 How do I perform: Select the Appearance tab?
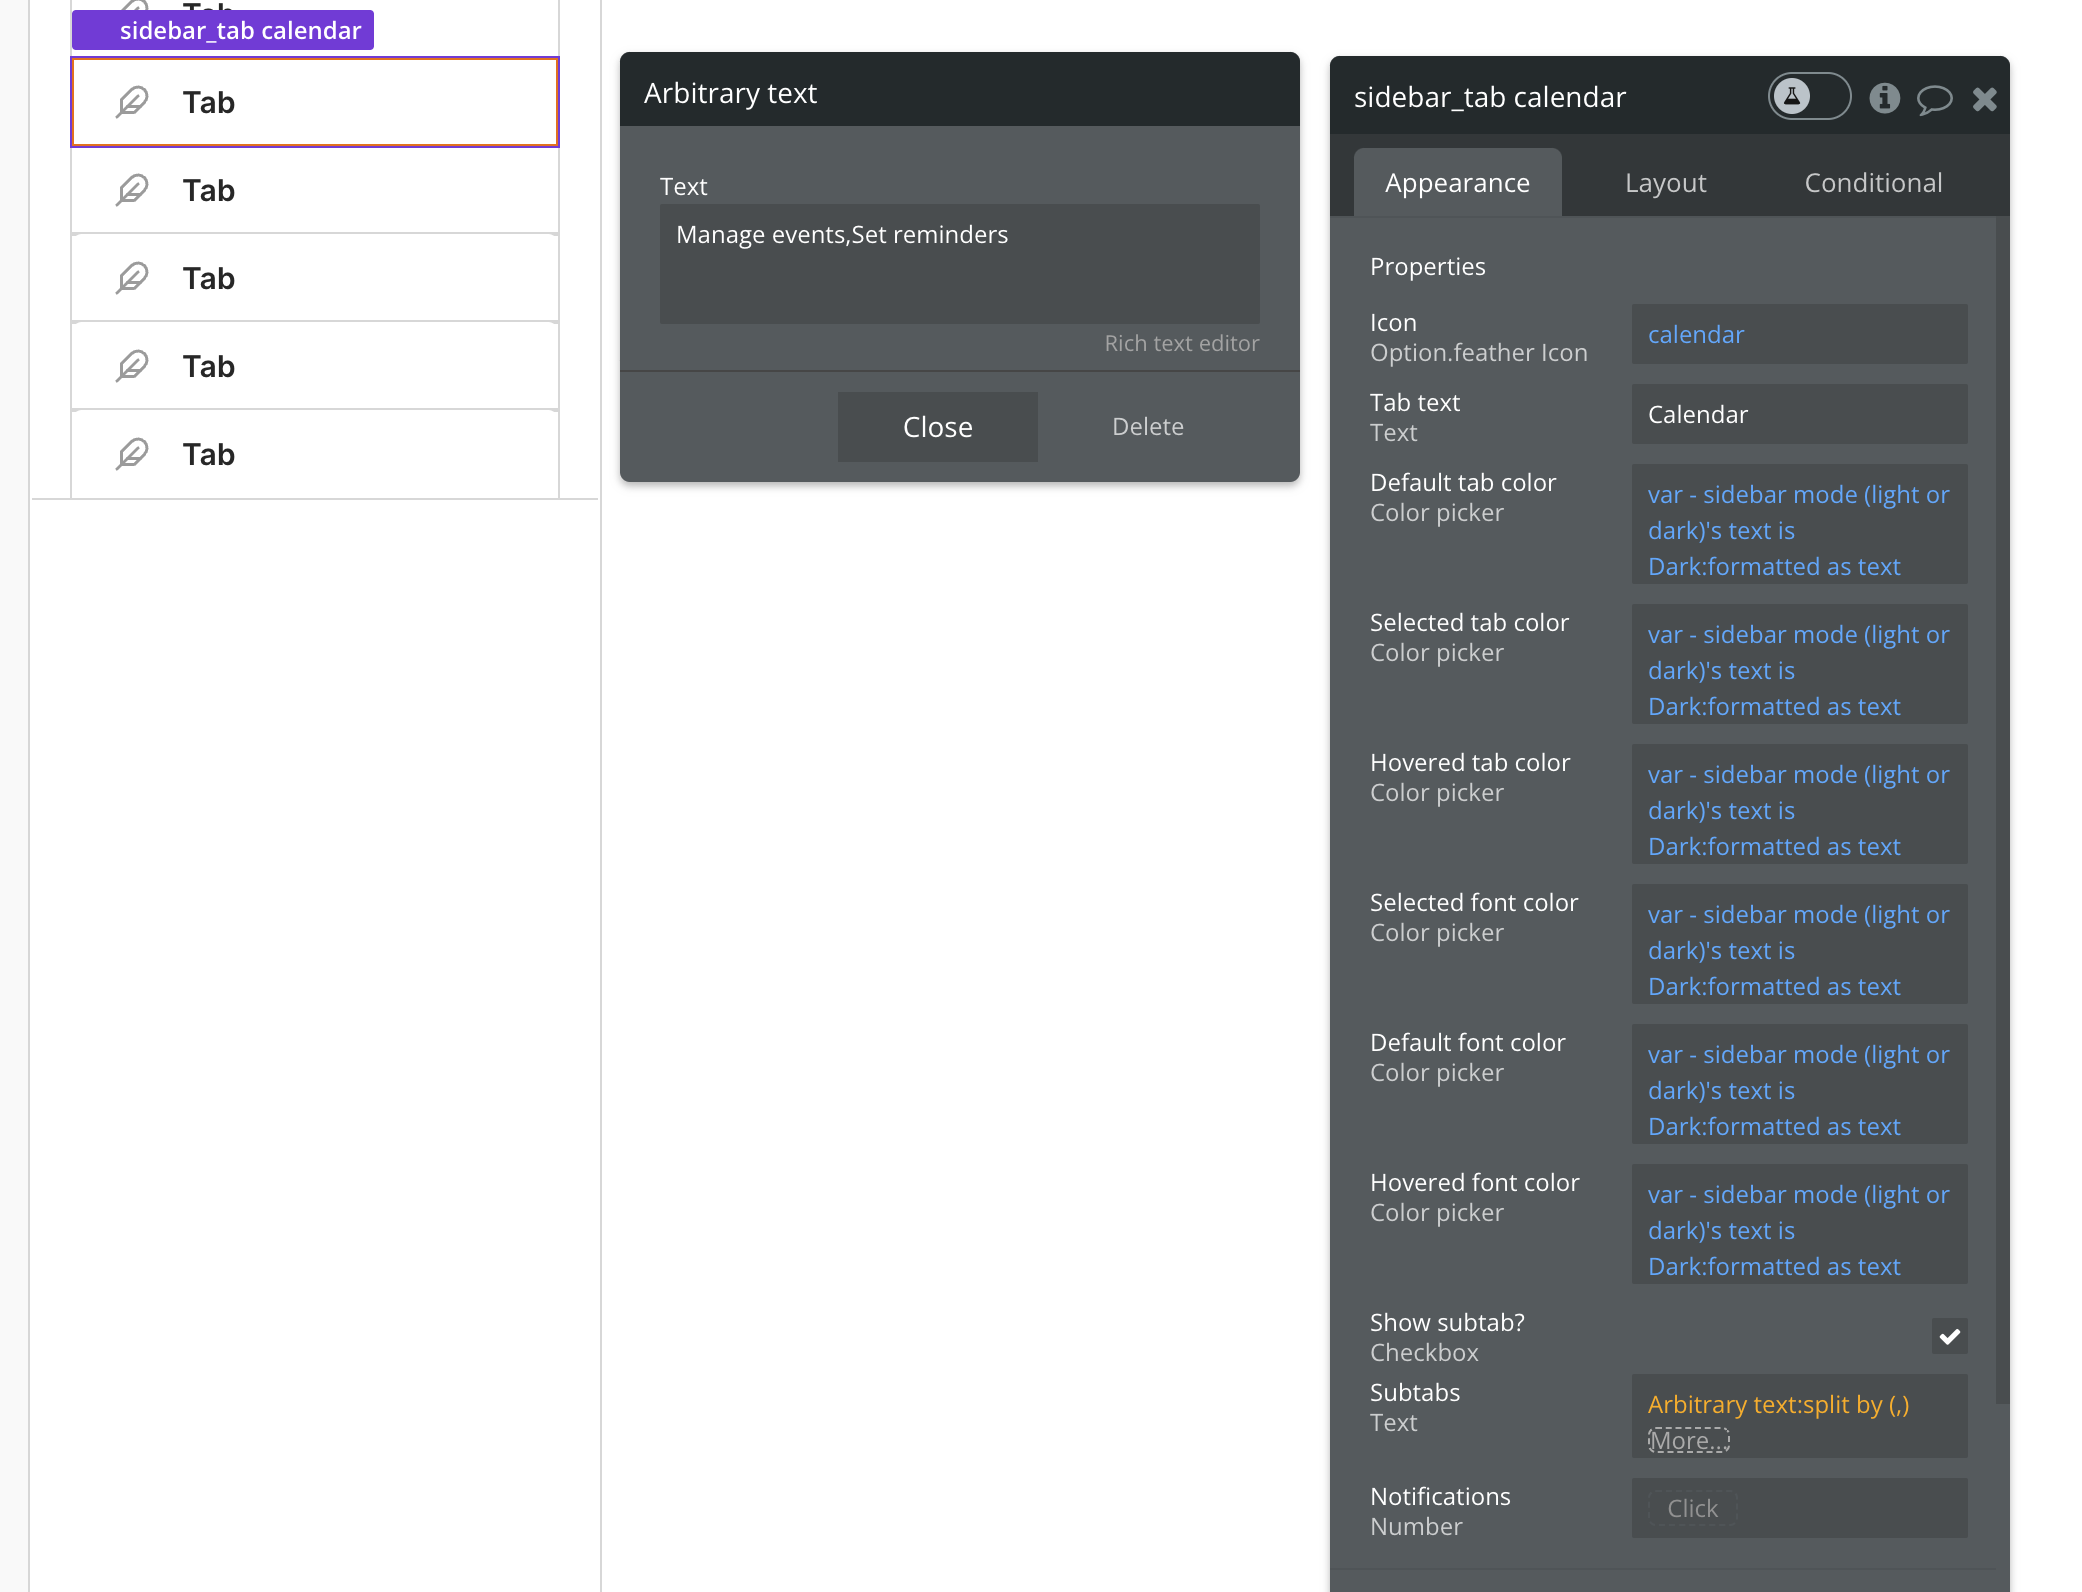click(1457, 183)
